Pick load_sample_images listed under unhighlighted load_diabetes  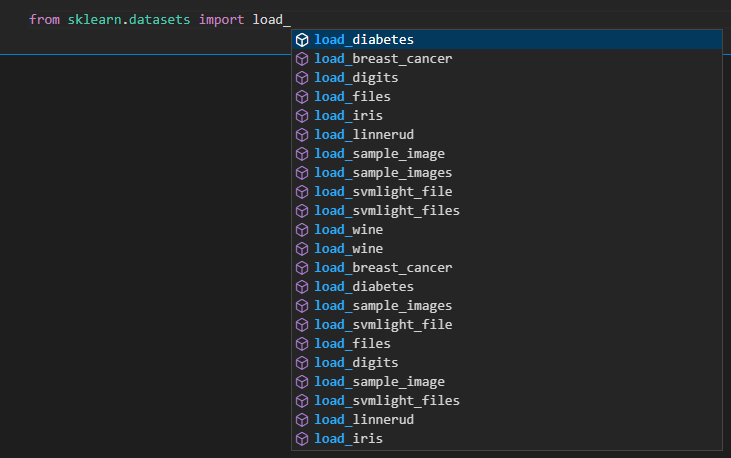pyautogui.click(x=507, y=306)
